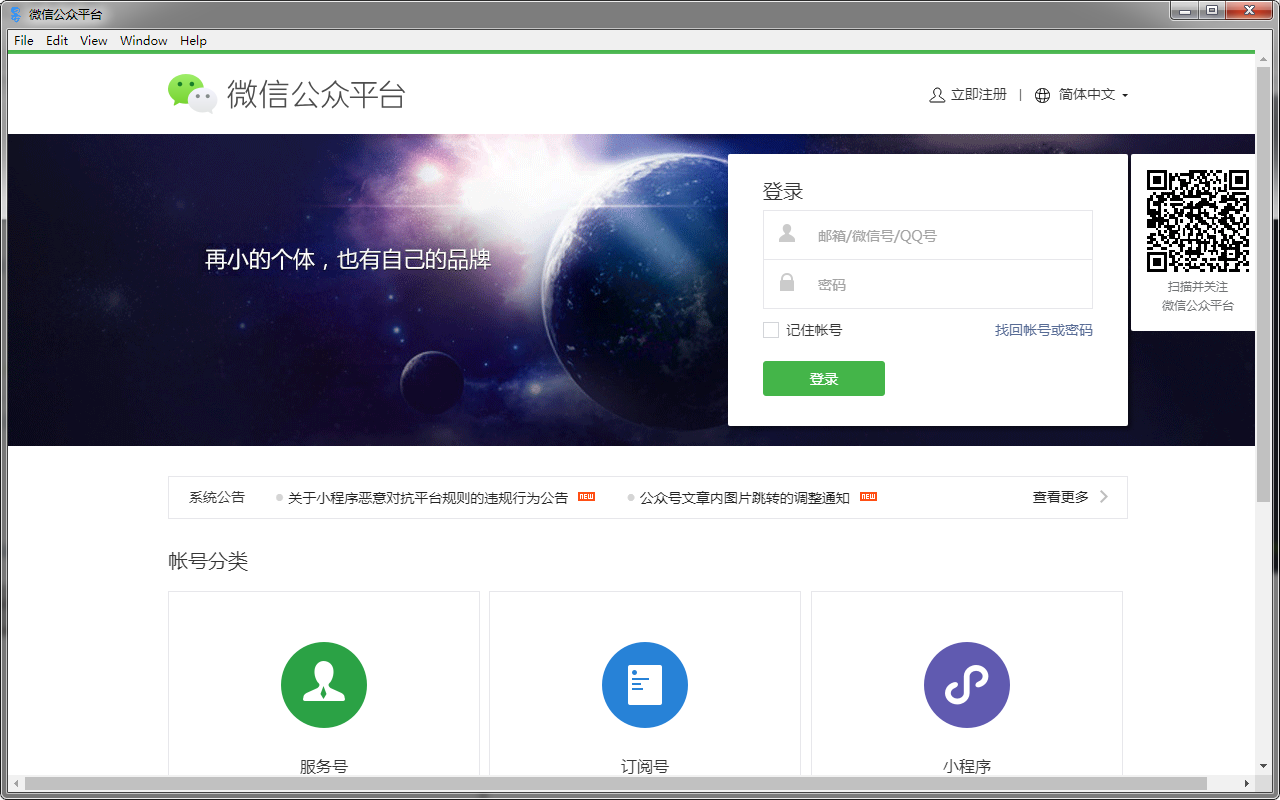Click the NEW badge after 调整通知 notice
Image resolution: width=1280 pixels, height=800 pixels.
[867, 495]
